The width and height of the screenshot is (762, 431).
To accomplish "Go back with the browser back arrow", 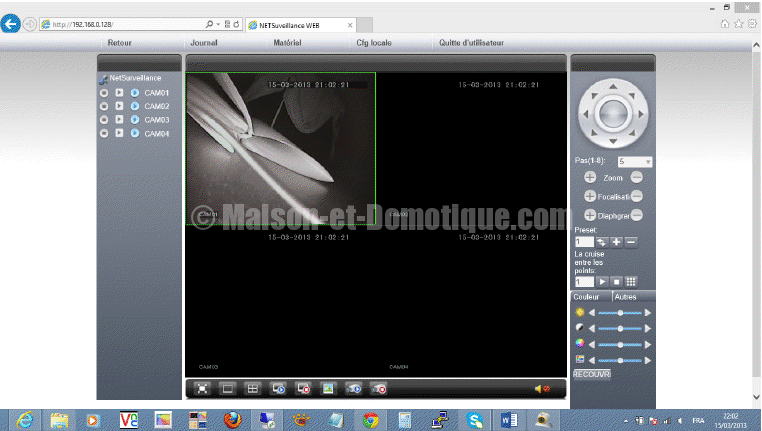I will pos(10,23).
